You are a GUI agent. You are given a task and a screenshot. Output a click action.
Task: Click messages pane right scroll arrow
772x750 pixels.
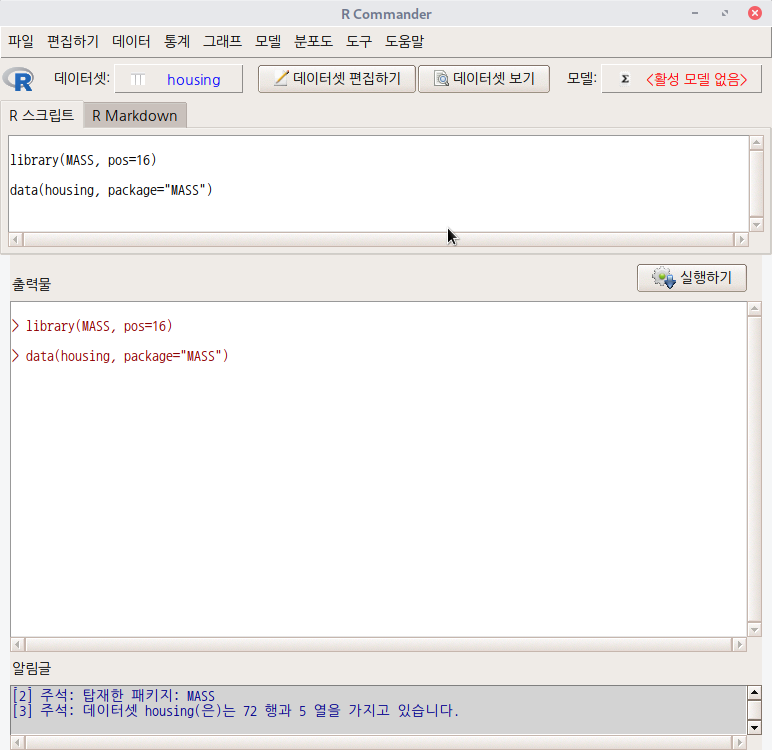(x=739, y=742)
